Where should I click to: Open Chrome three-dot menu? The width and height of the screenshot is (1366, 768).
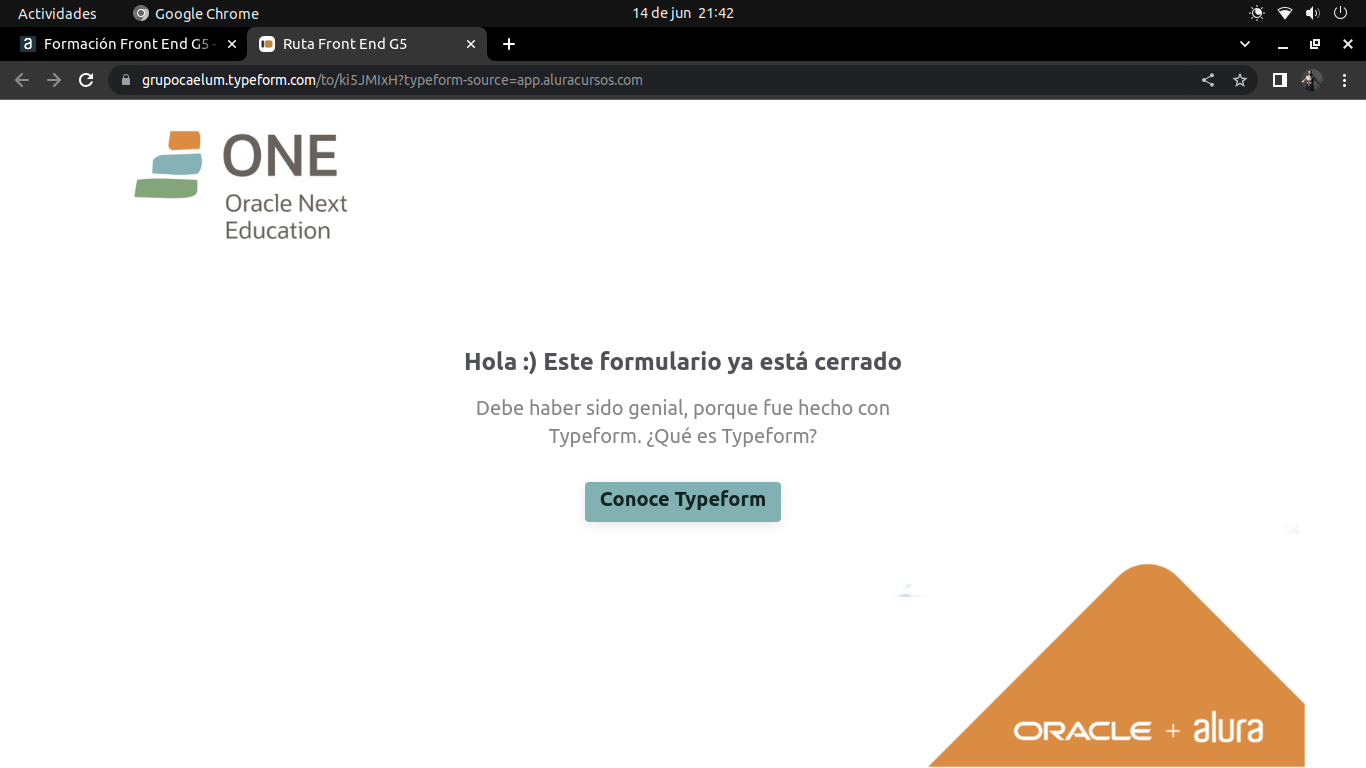pos(1344,80)
